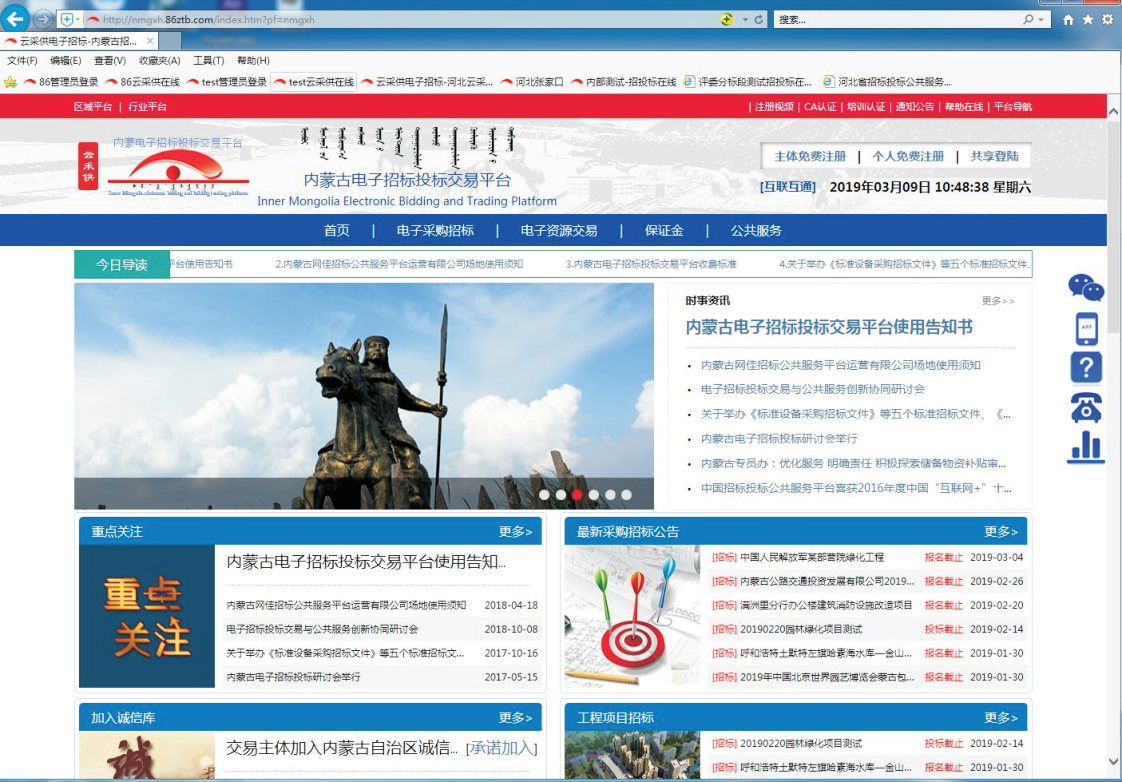Open the 河北张家口 bookmark

532,82
